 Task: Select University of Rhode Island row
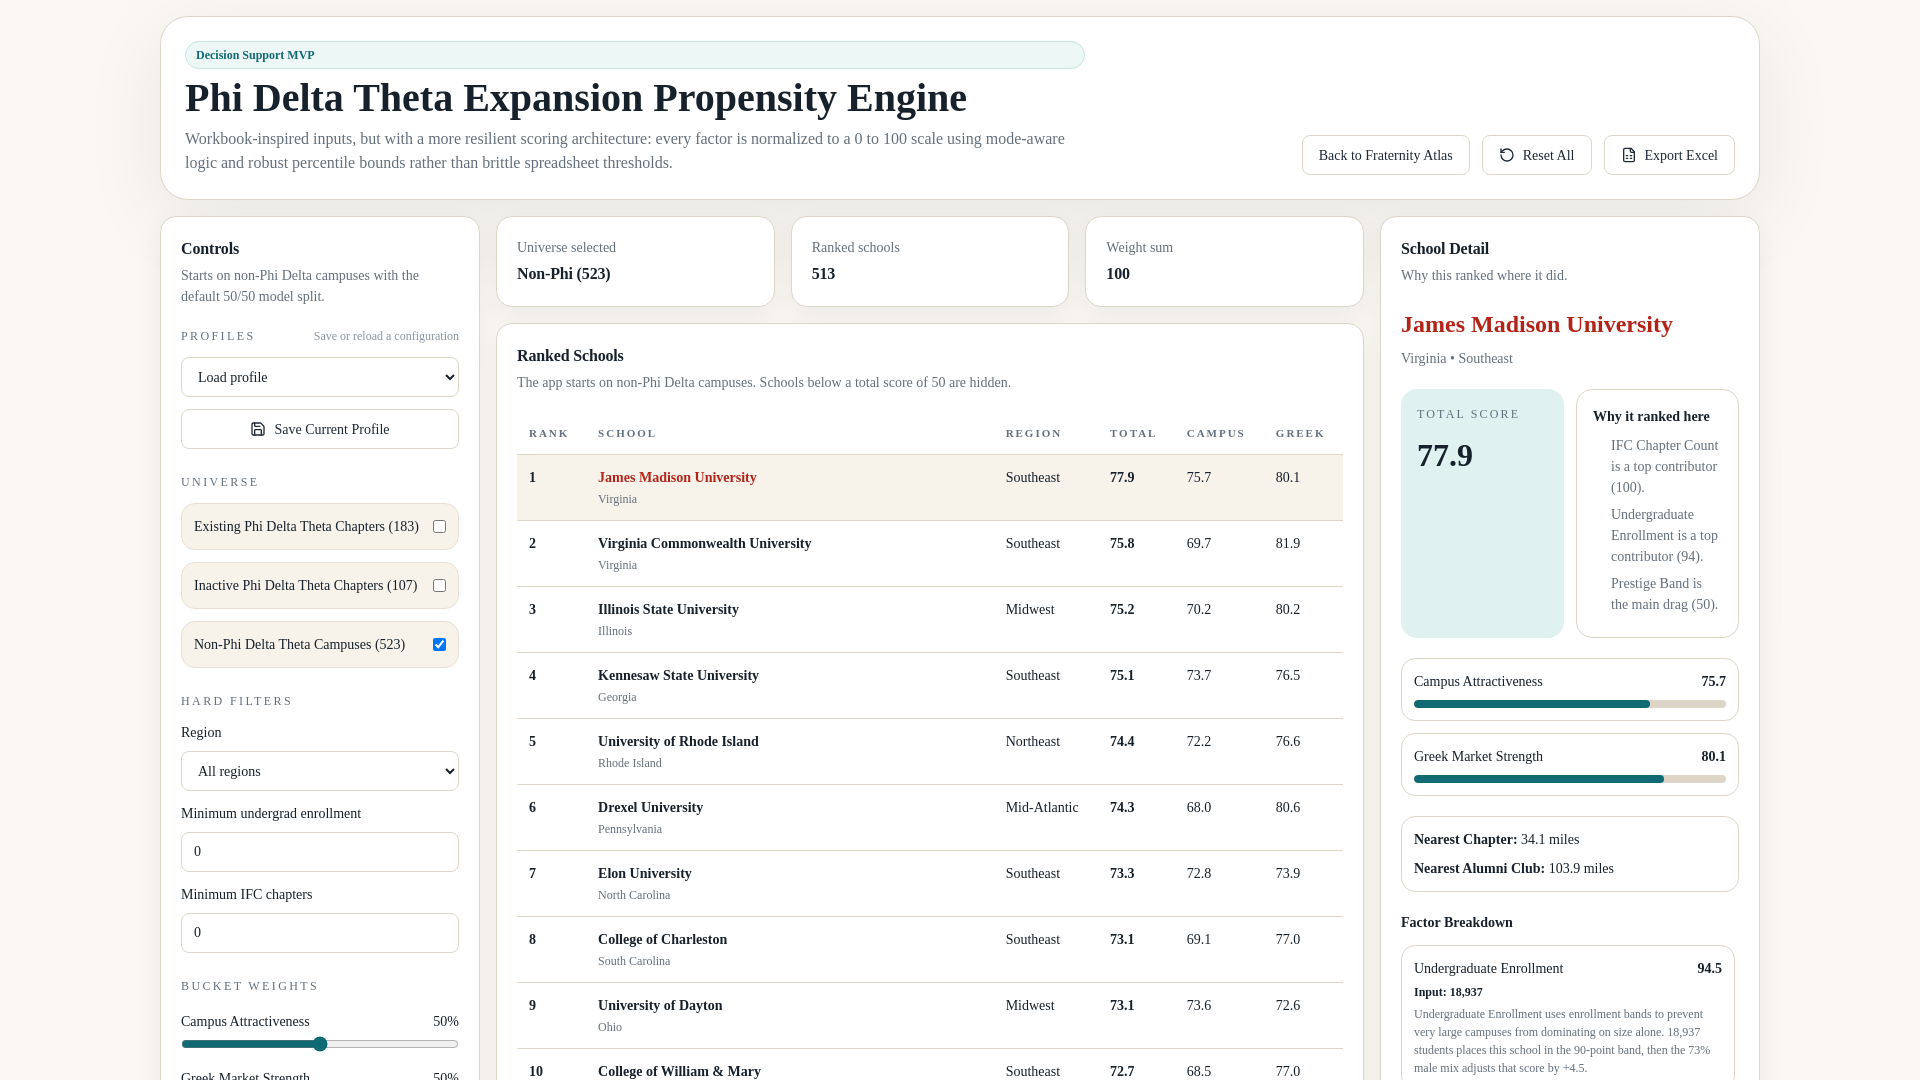(930, 752)
